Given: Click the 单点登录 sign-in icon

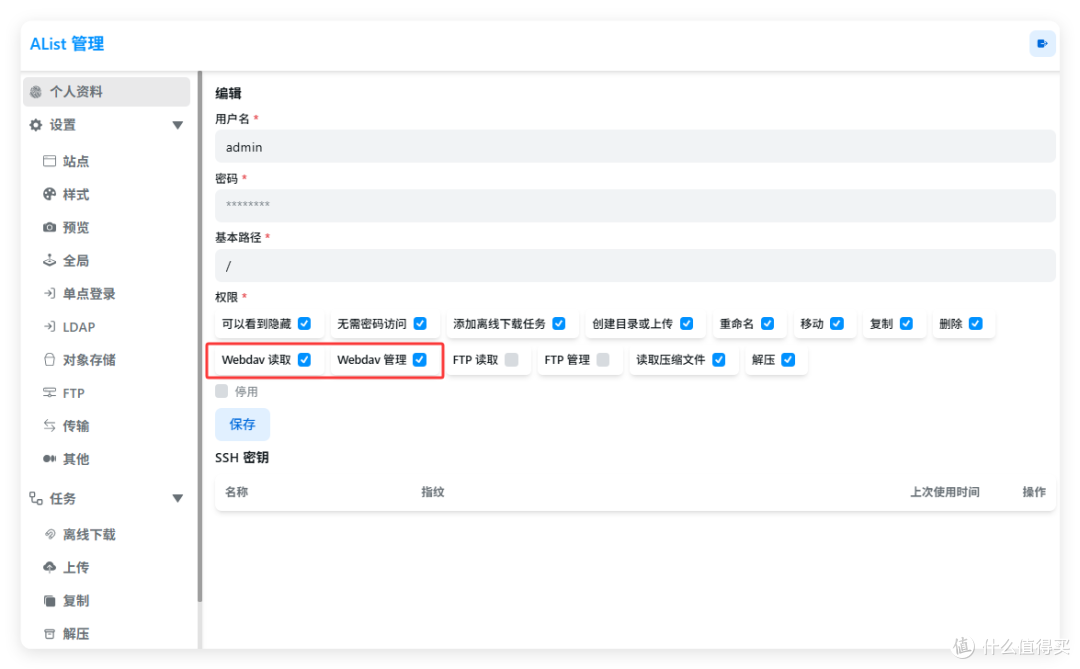Looking at the screenshot, I should pyautogui.click(x=49, y=294).
